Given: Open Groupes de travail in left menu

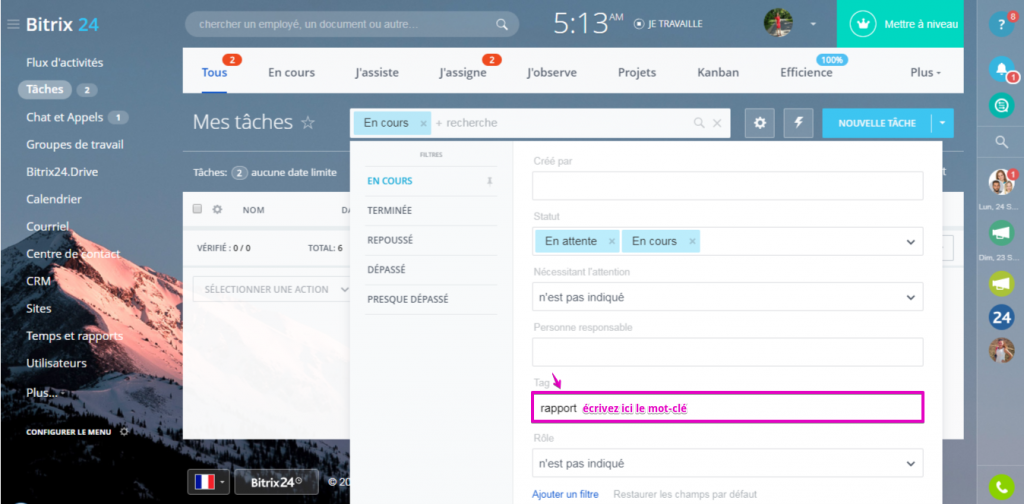Looking at the screenshot, I should (74, 144).
